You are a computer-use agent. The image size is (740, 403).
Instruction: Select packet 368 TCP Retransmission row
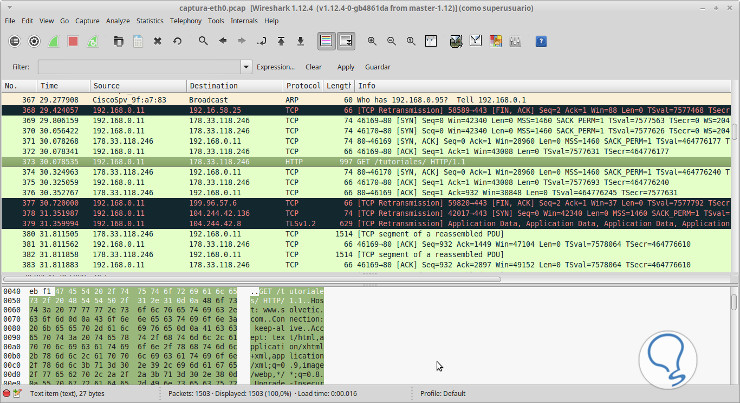pos(366,110)
